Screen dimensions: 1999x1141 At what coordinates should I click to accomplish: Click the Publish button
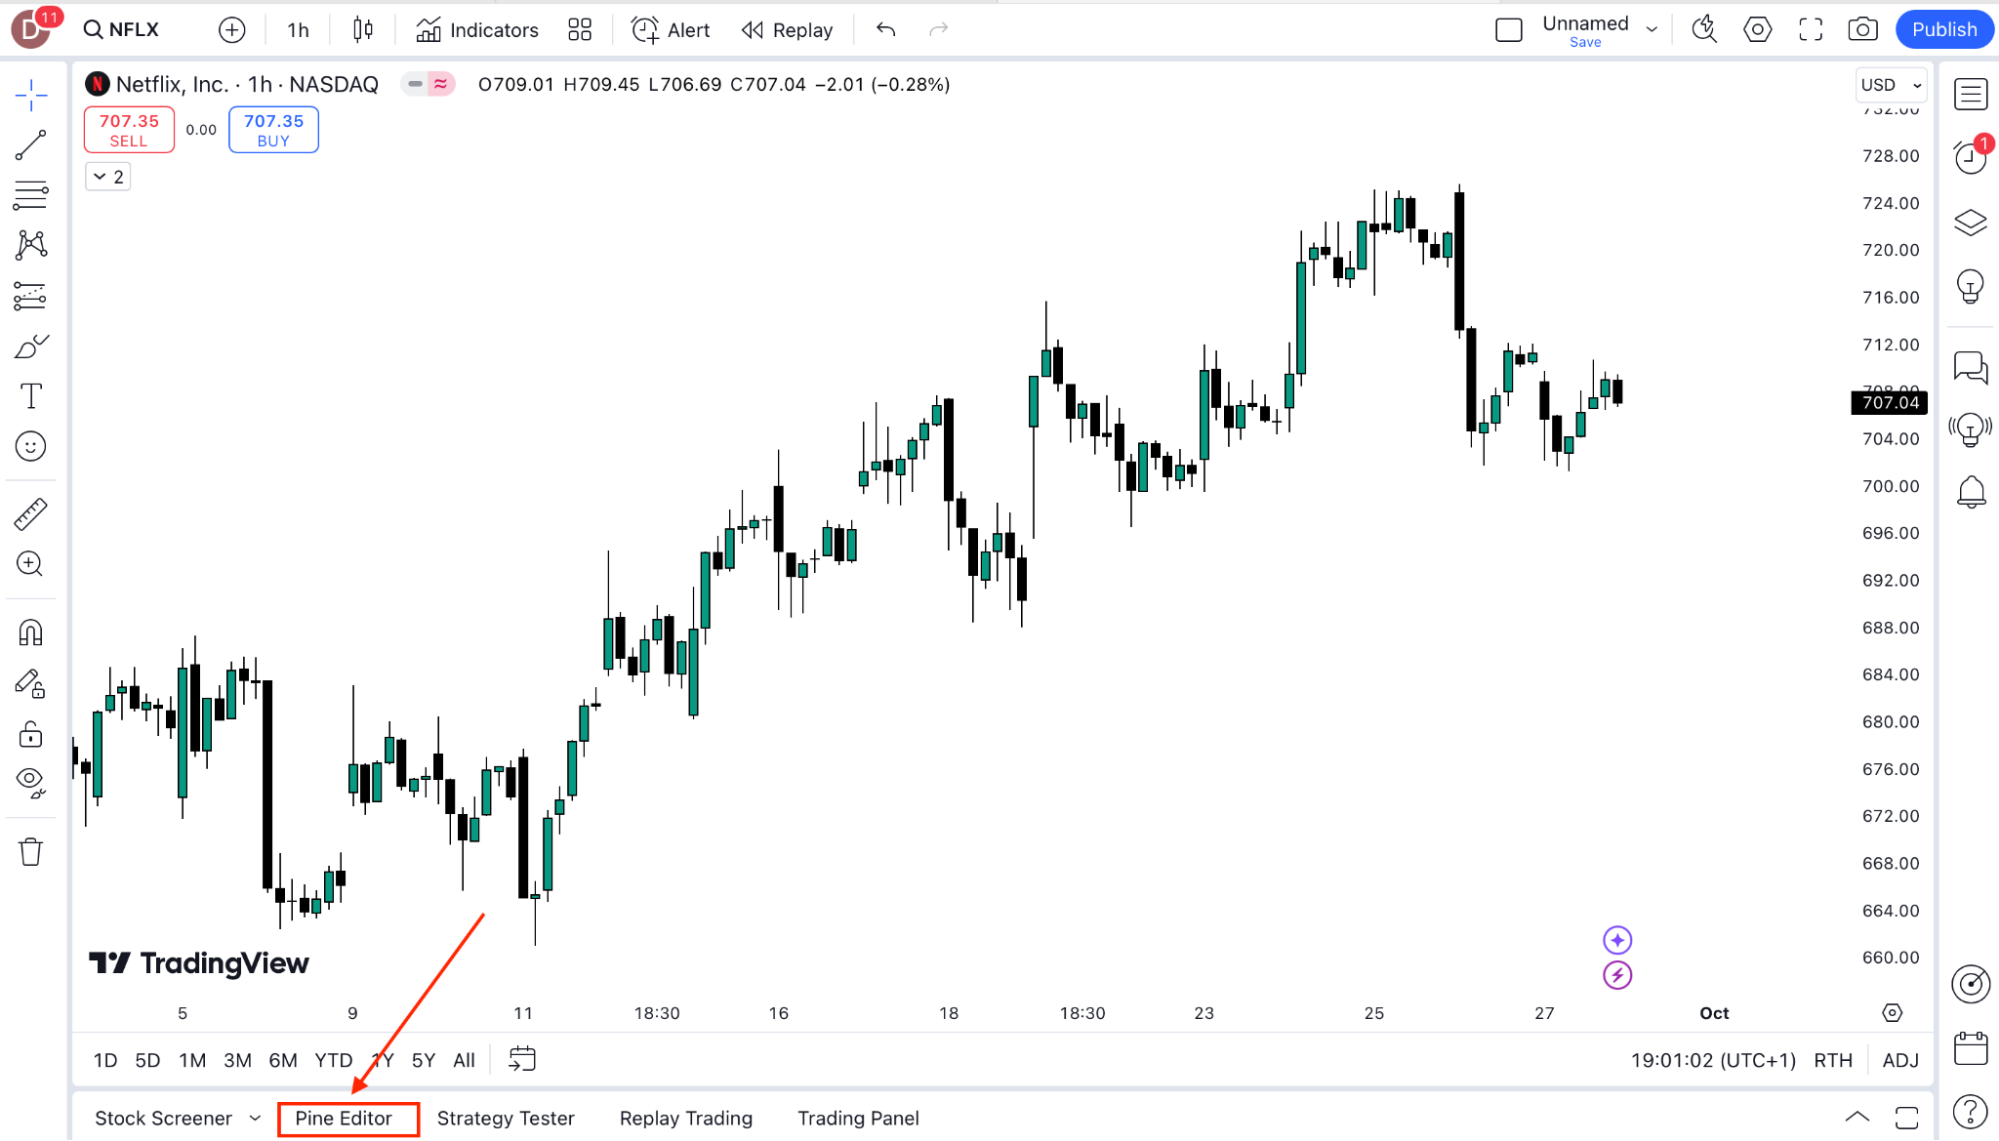tap(1944, 30)
